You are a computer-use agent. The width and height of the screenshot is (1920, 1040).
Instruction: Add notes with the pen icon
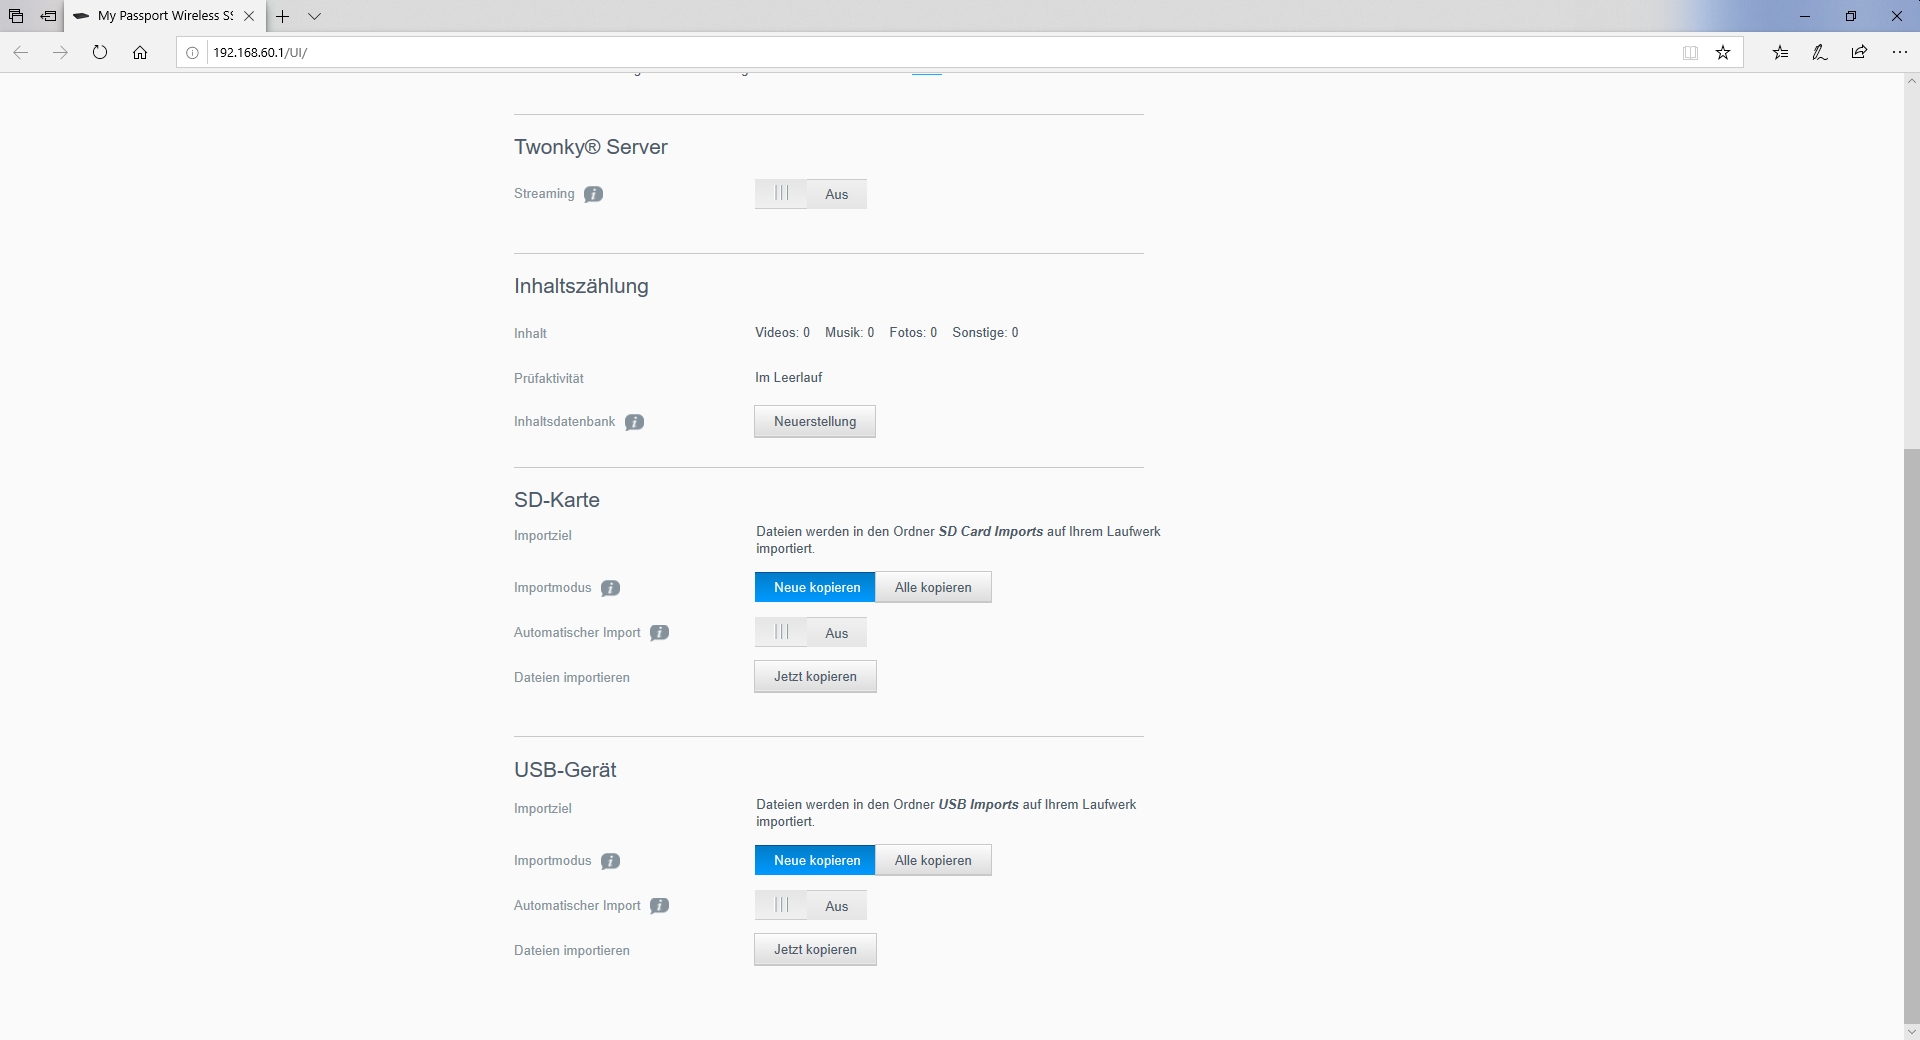[x=1820, y=53]
